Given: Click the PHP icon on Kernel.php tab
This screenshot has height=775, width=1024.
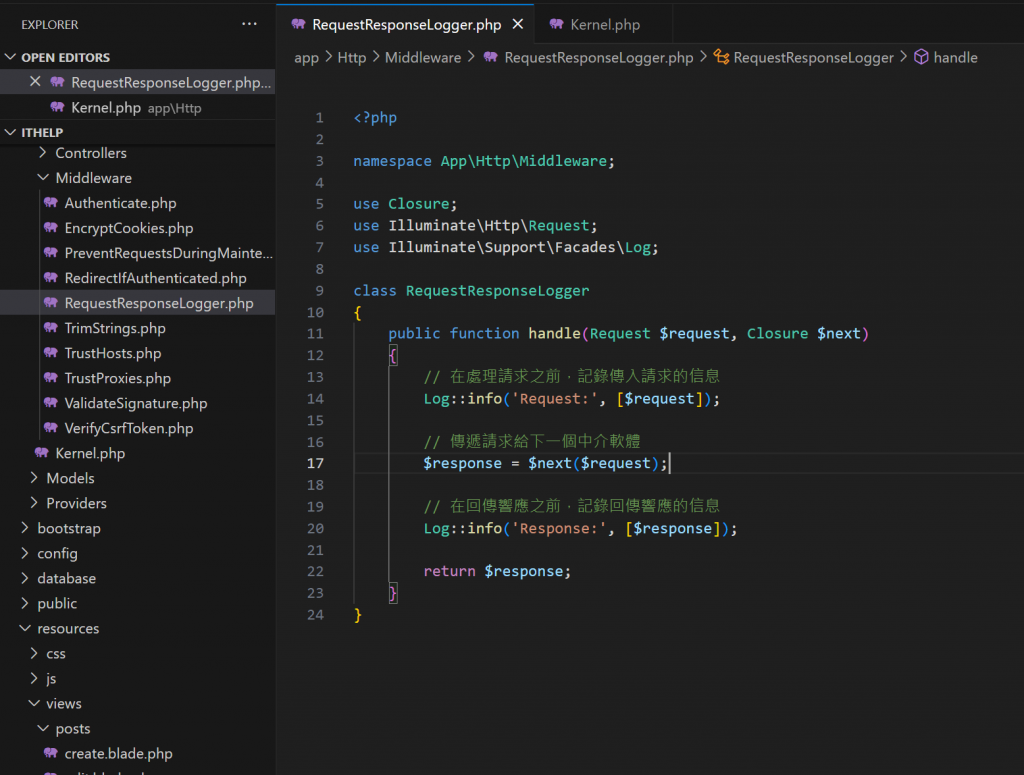Looking at the screenshot, I should pyautogui.click(x=556, y=24).
